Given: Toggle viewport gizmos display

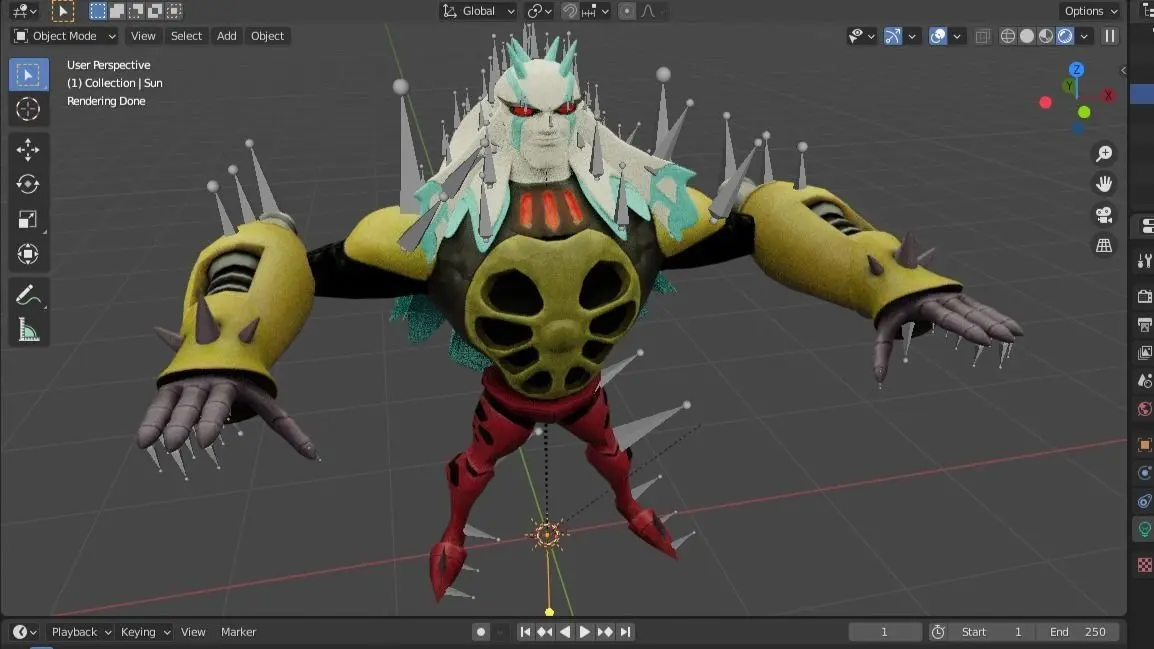Looking at the screenshot, I should 893,36.
